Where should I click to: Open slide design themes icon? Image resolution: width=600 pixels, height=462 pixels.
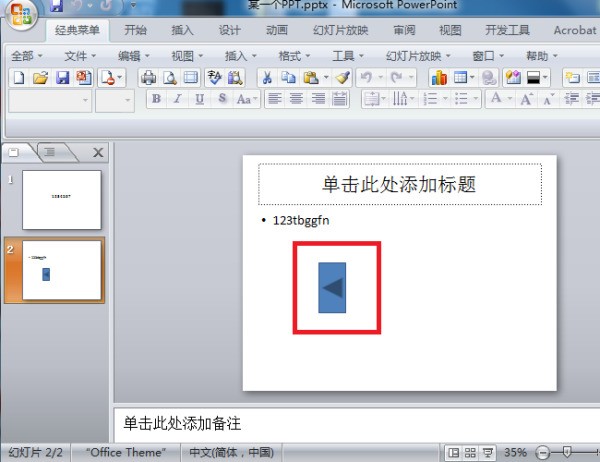(x=513, y=78)
